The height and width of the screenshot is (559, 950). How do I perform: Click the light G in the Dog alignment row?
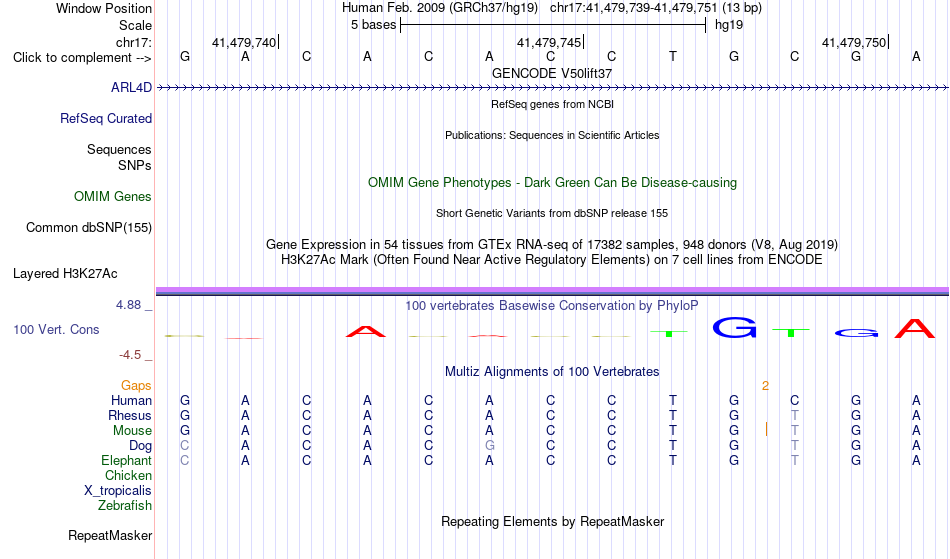tap(490, 446)
